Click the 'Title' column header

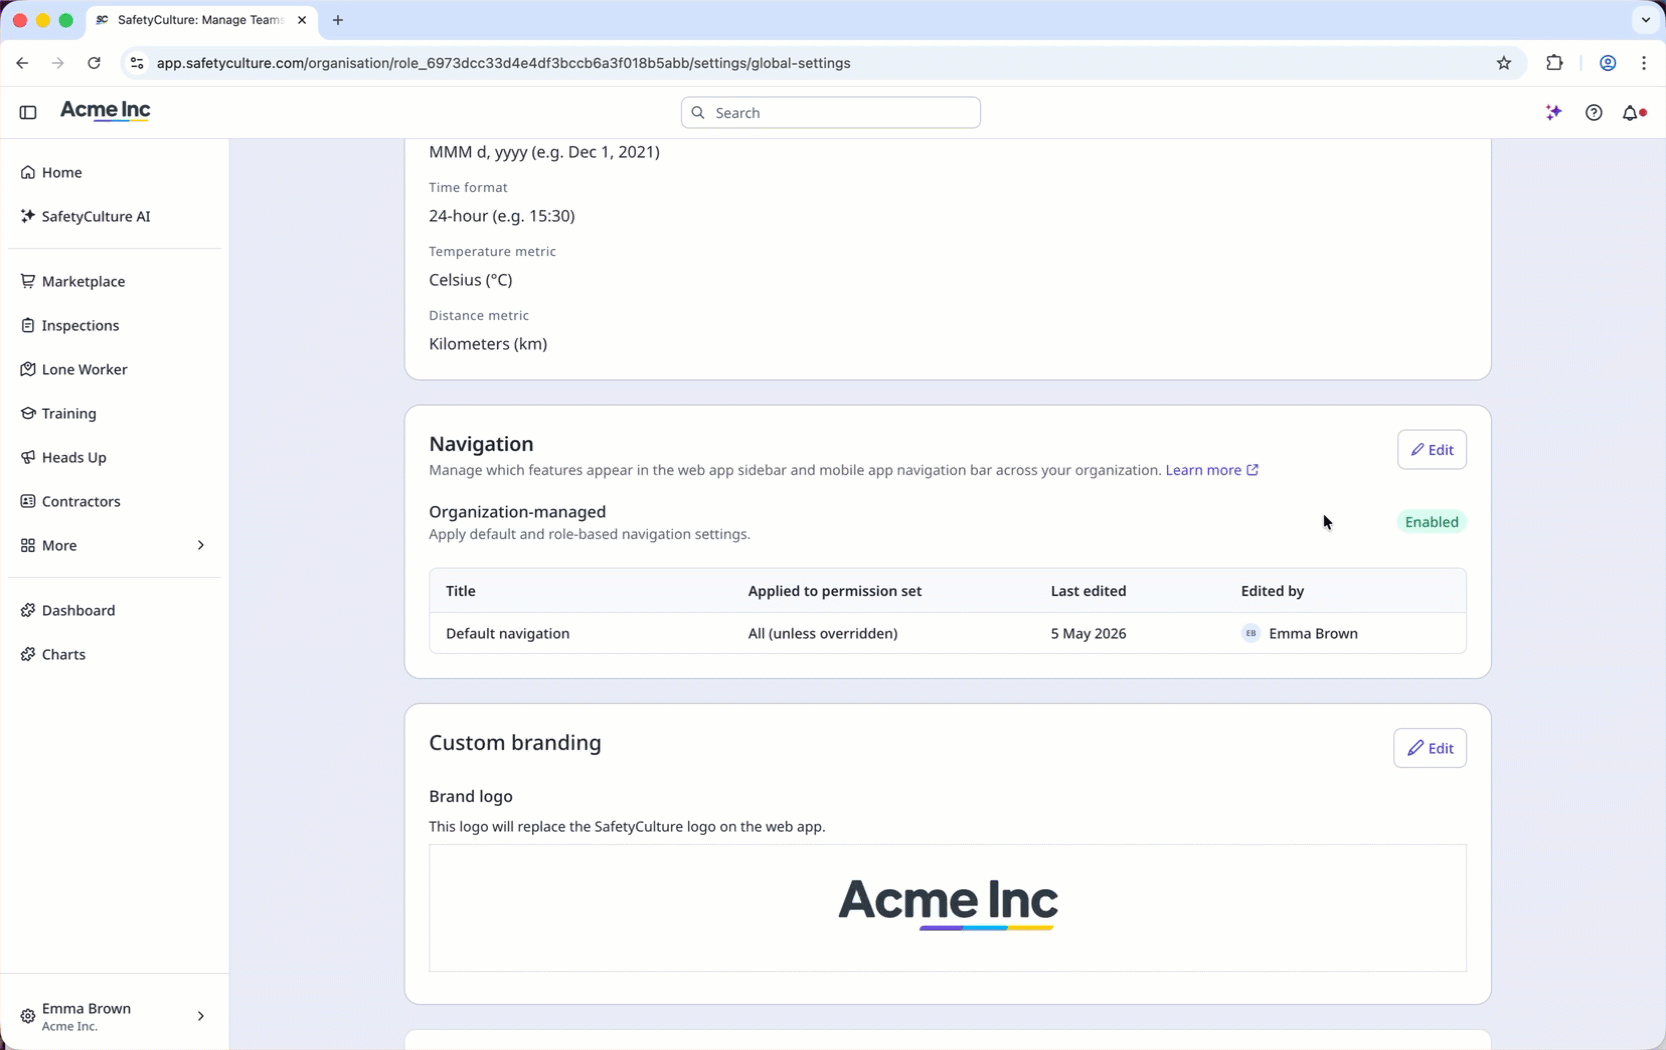coord(460,591)
